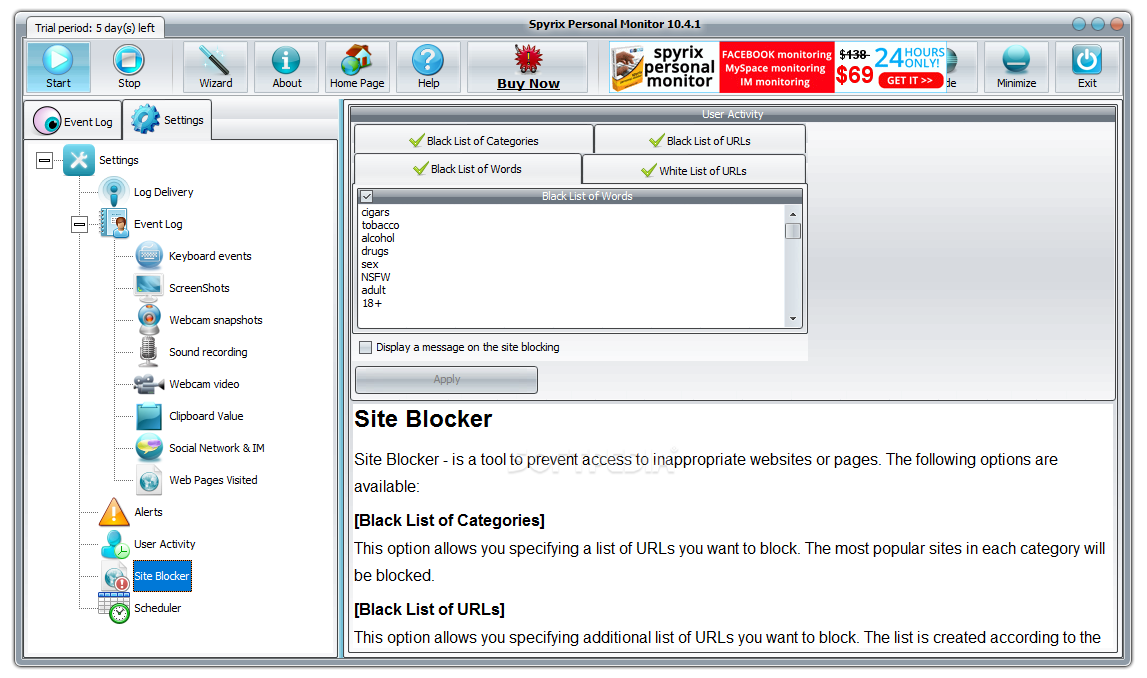The width and height of the screenshot is (1147, 678).
Task: Select the Scheduler tree item label
Action: pos(157,608)
